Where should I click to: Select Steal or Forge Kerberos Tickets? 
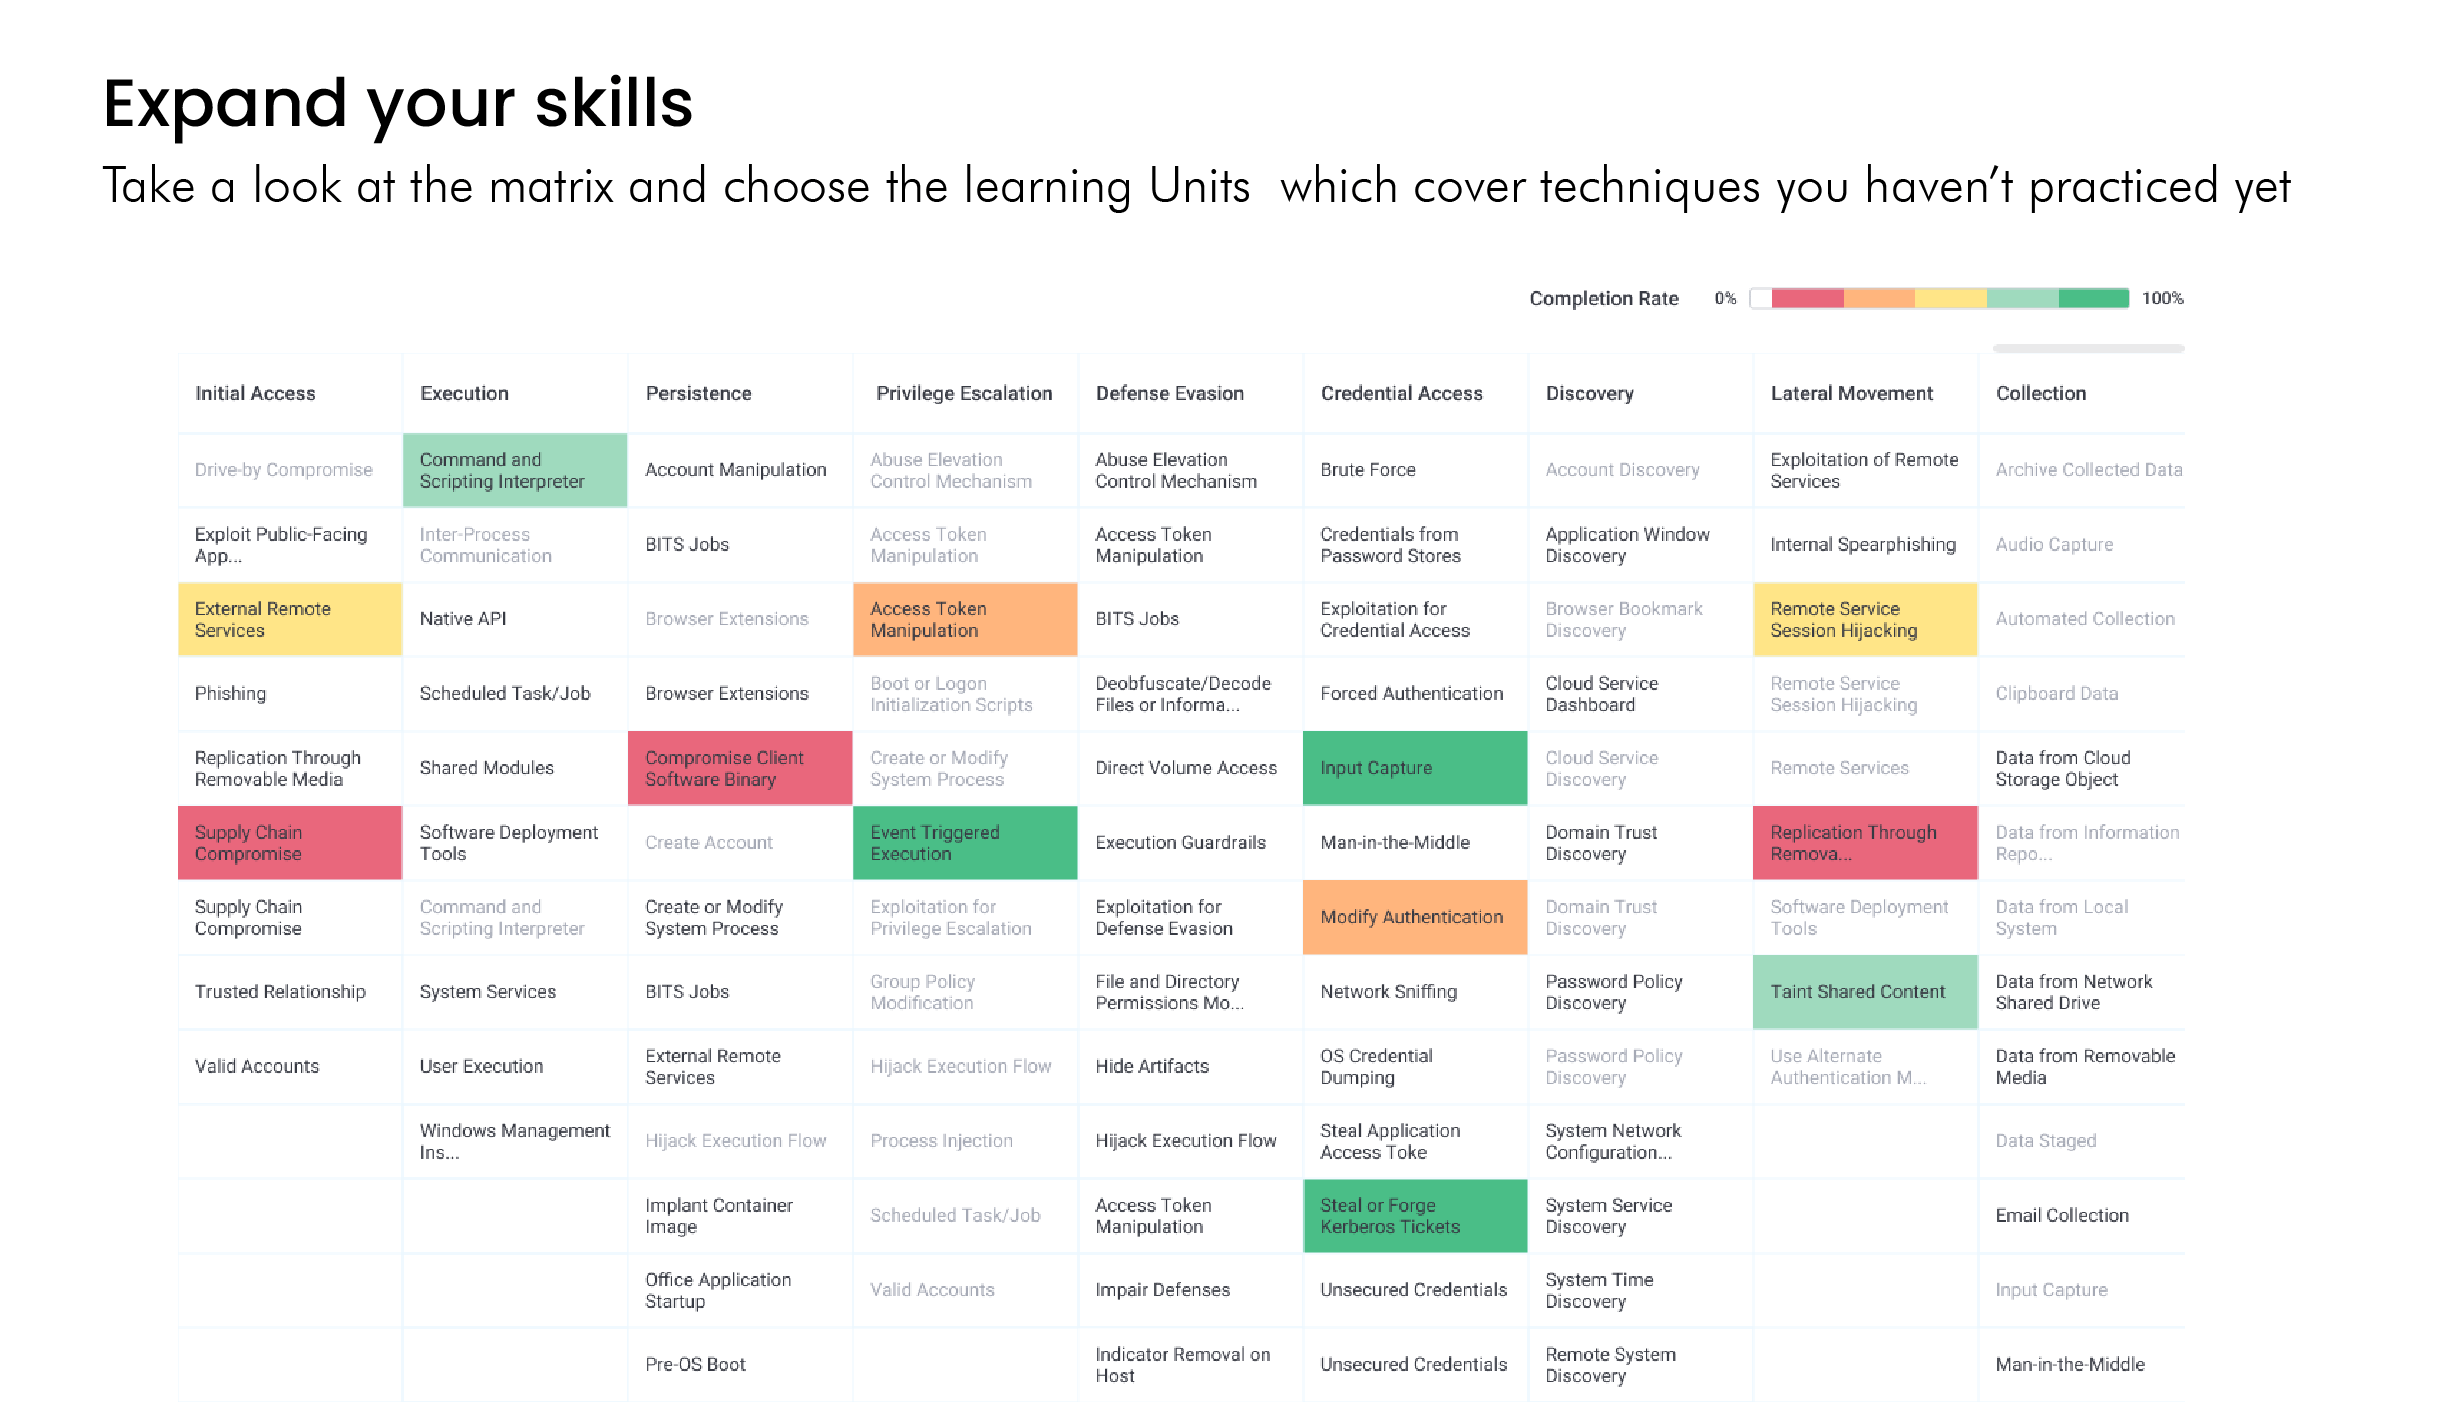1415,1216
